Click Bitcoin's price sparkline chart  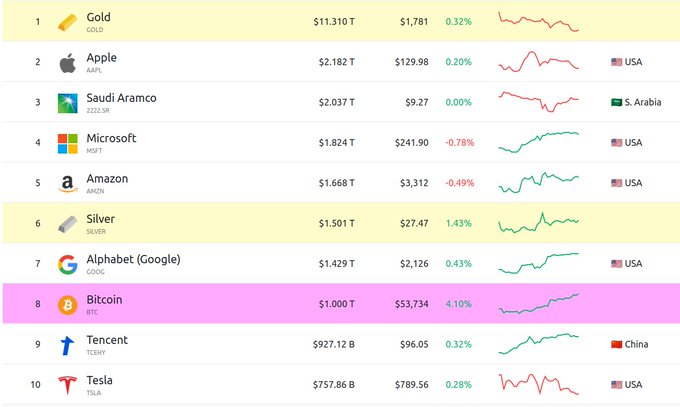[539, 304]
